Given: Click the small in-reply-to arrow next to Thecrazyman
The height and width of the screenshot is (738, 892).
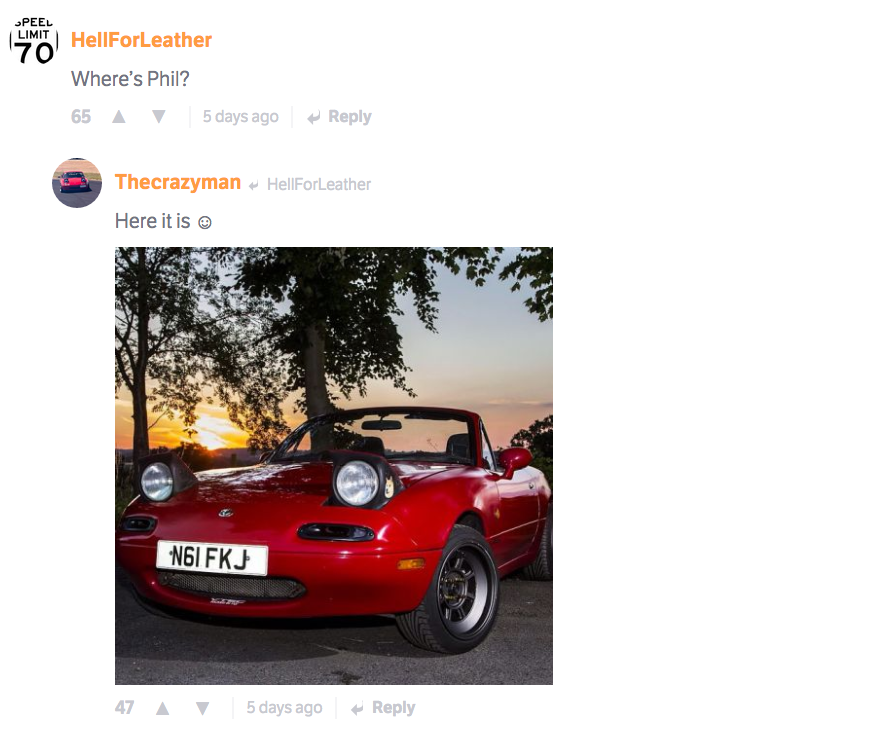Looking at the screenshot, I should 254,185.
